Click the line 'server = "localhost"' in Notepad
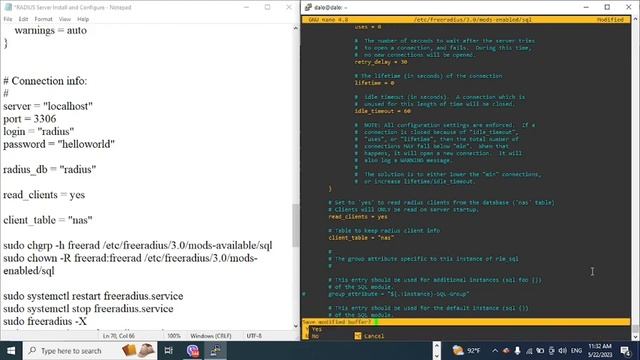This screenshot has width=640, height=360. click(48, 106)
